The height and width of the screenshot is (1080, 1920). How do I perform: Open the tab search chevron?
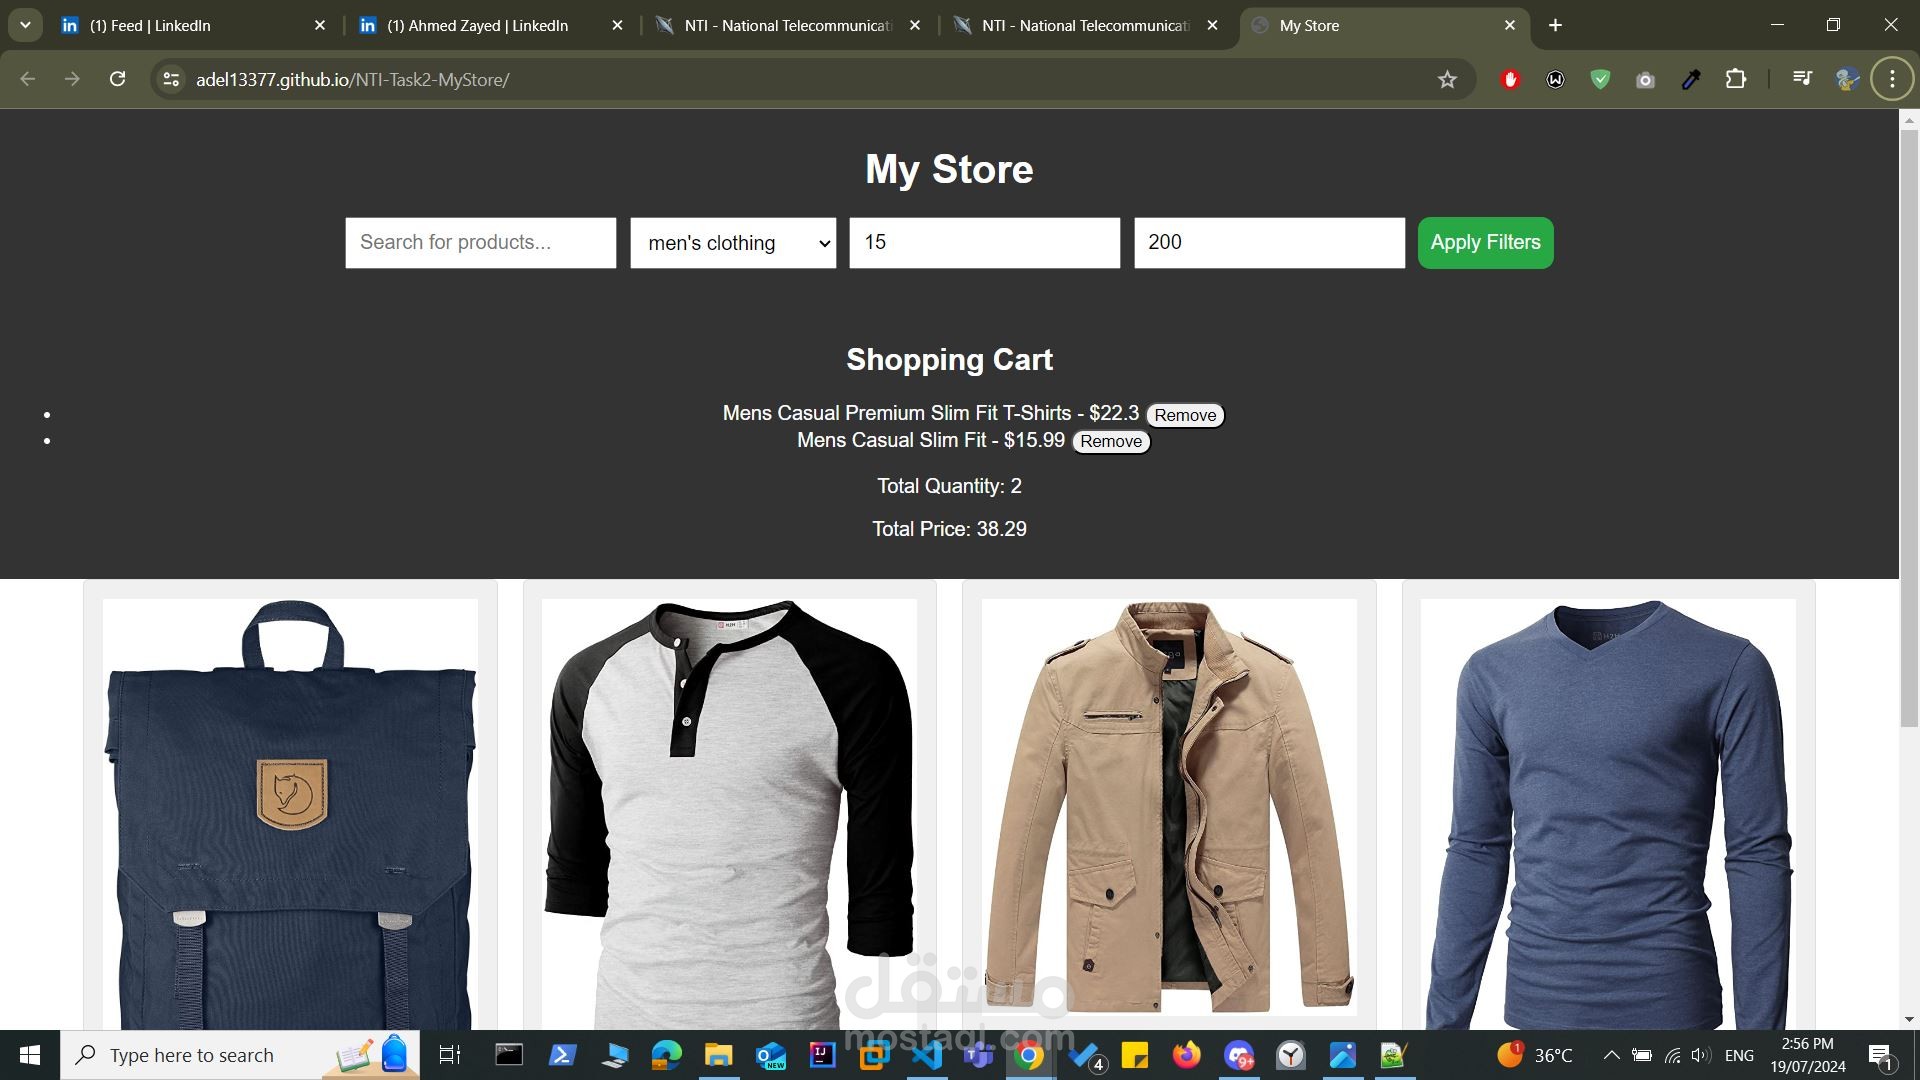[25, 25]
